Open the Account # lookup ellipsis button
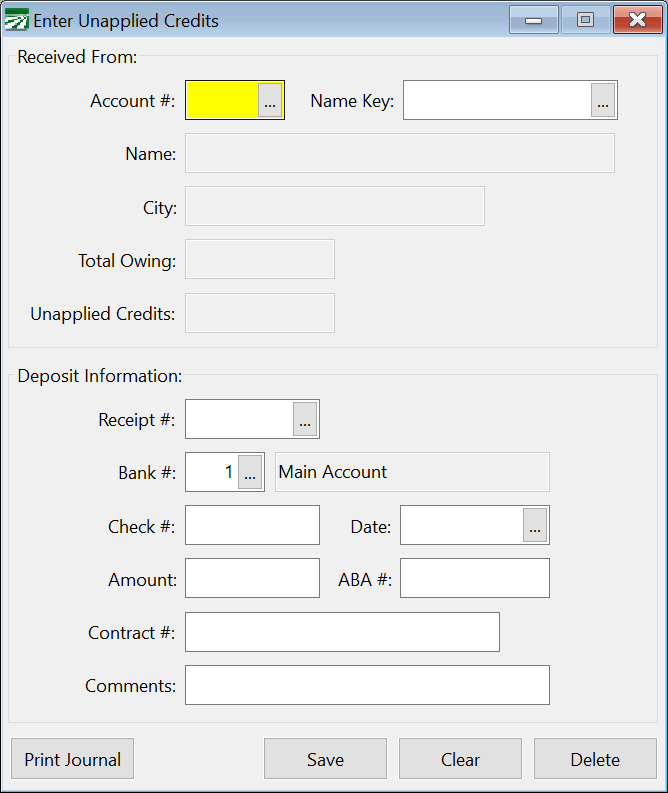 point(270,100)
